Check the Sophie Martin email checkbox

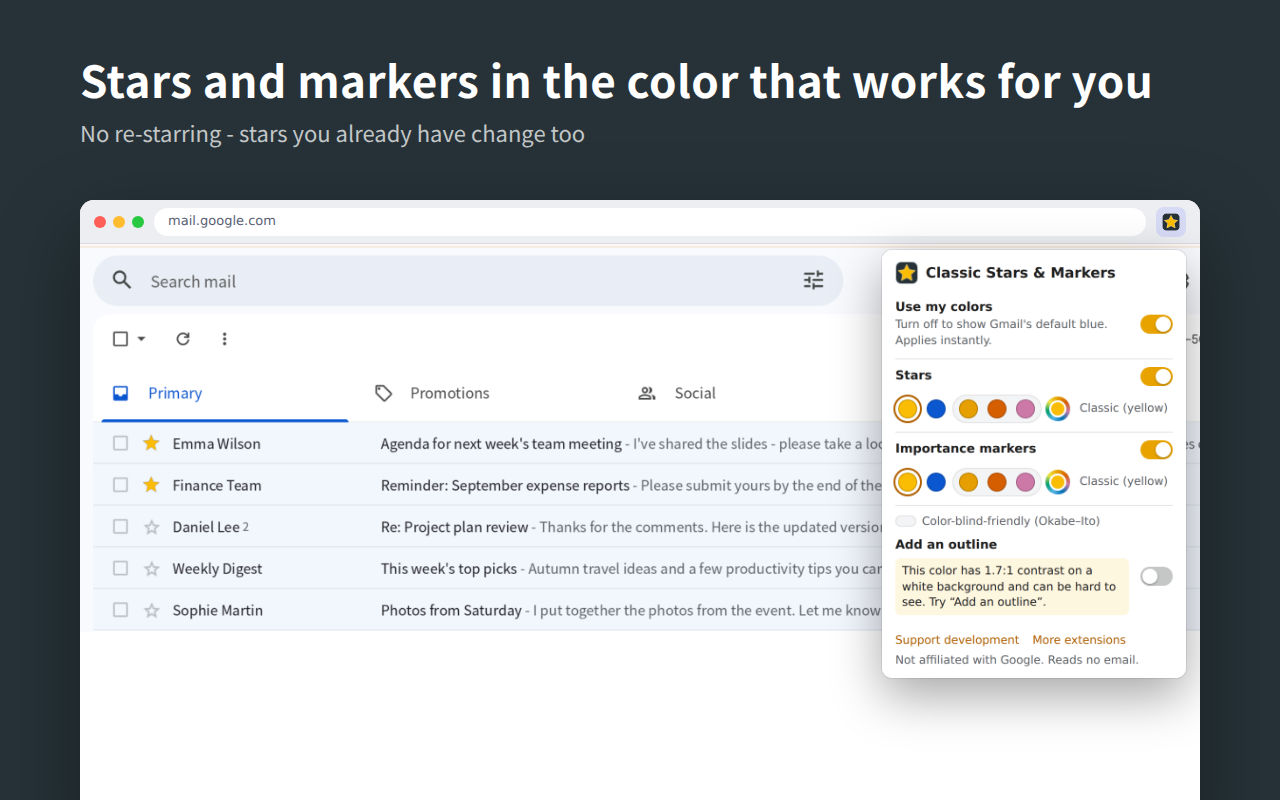click(x=120, y=610)
